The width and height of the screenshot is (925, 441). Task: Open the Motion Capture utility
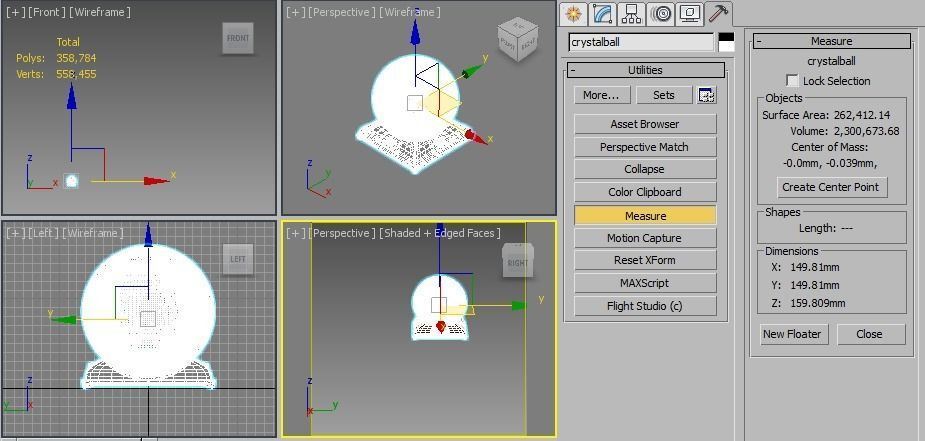click(645, 238)
